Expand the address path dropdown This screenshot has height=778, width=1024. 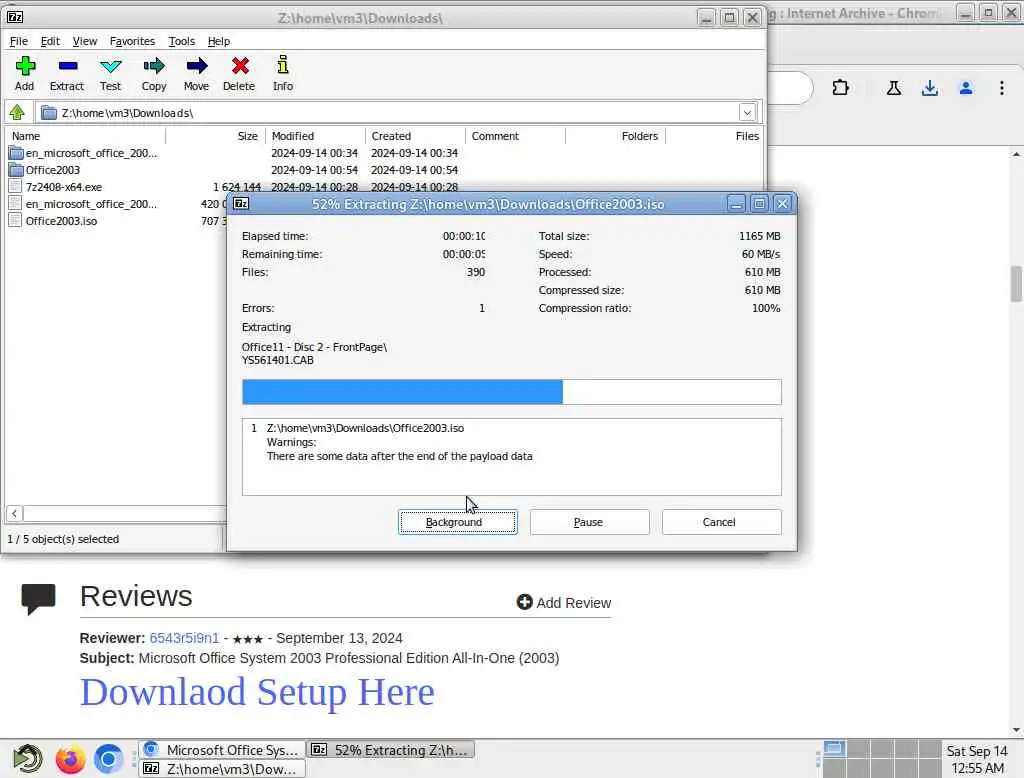click(747, 112)
